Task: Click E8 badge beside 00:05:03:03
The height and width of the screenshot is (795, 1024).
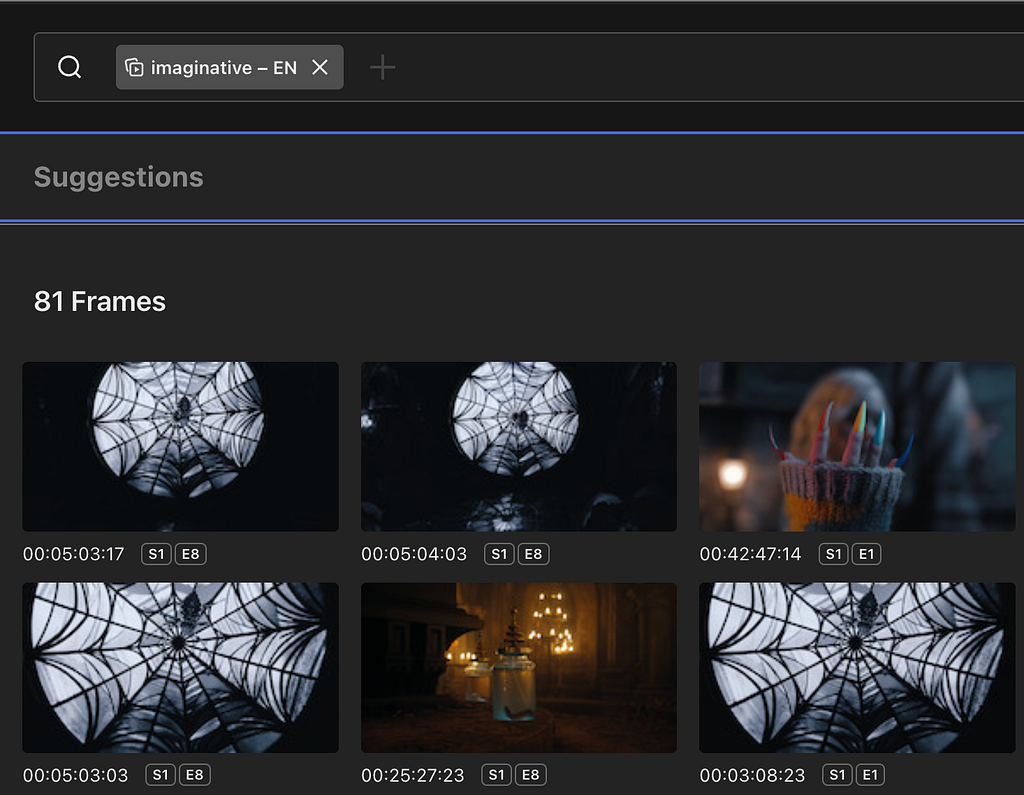Action: (195, 775)
